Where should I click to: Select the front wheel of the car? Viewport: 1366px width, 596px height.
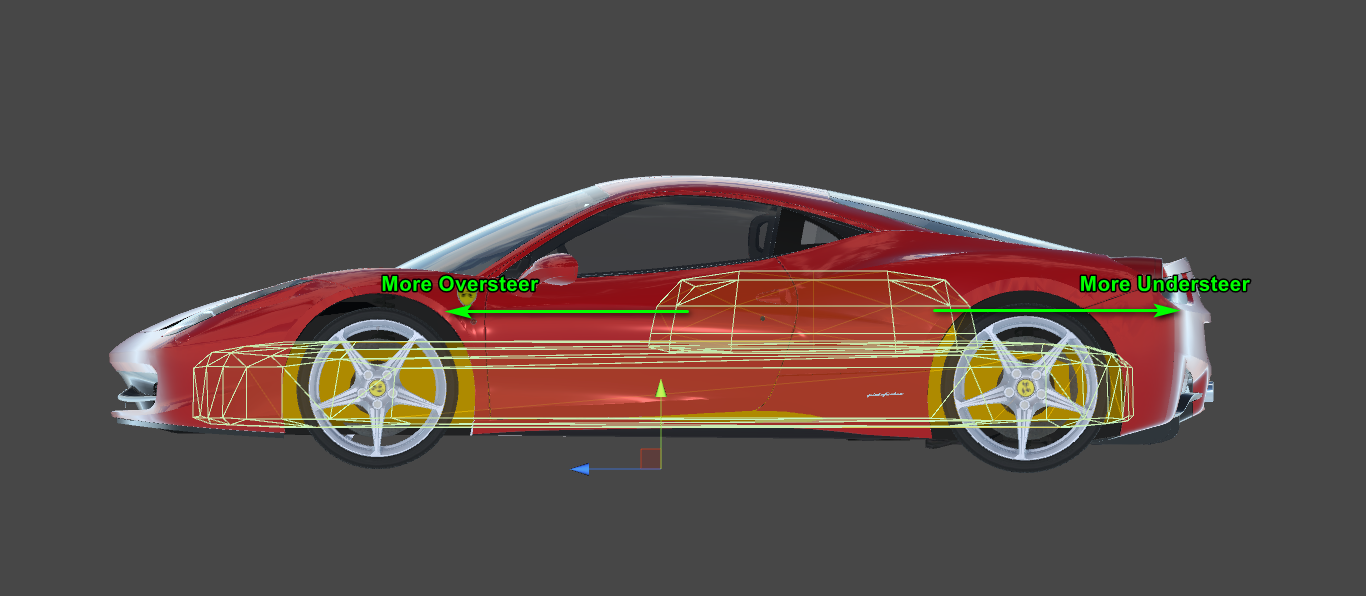(x=378, y=389)
